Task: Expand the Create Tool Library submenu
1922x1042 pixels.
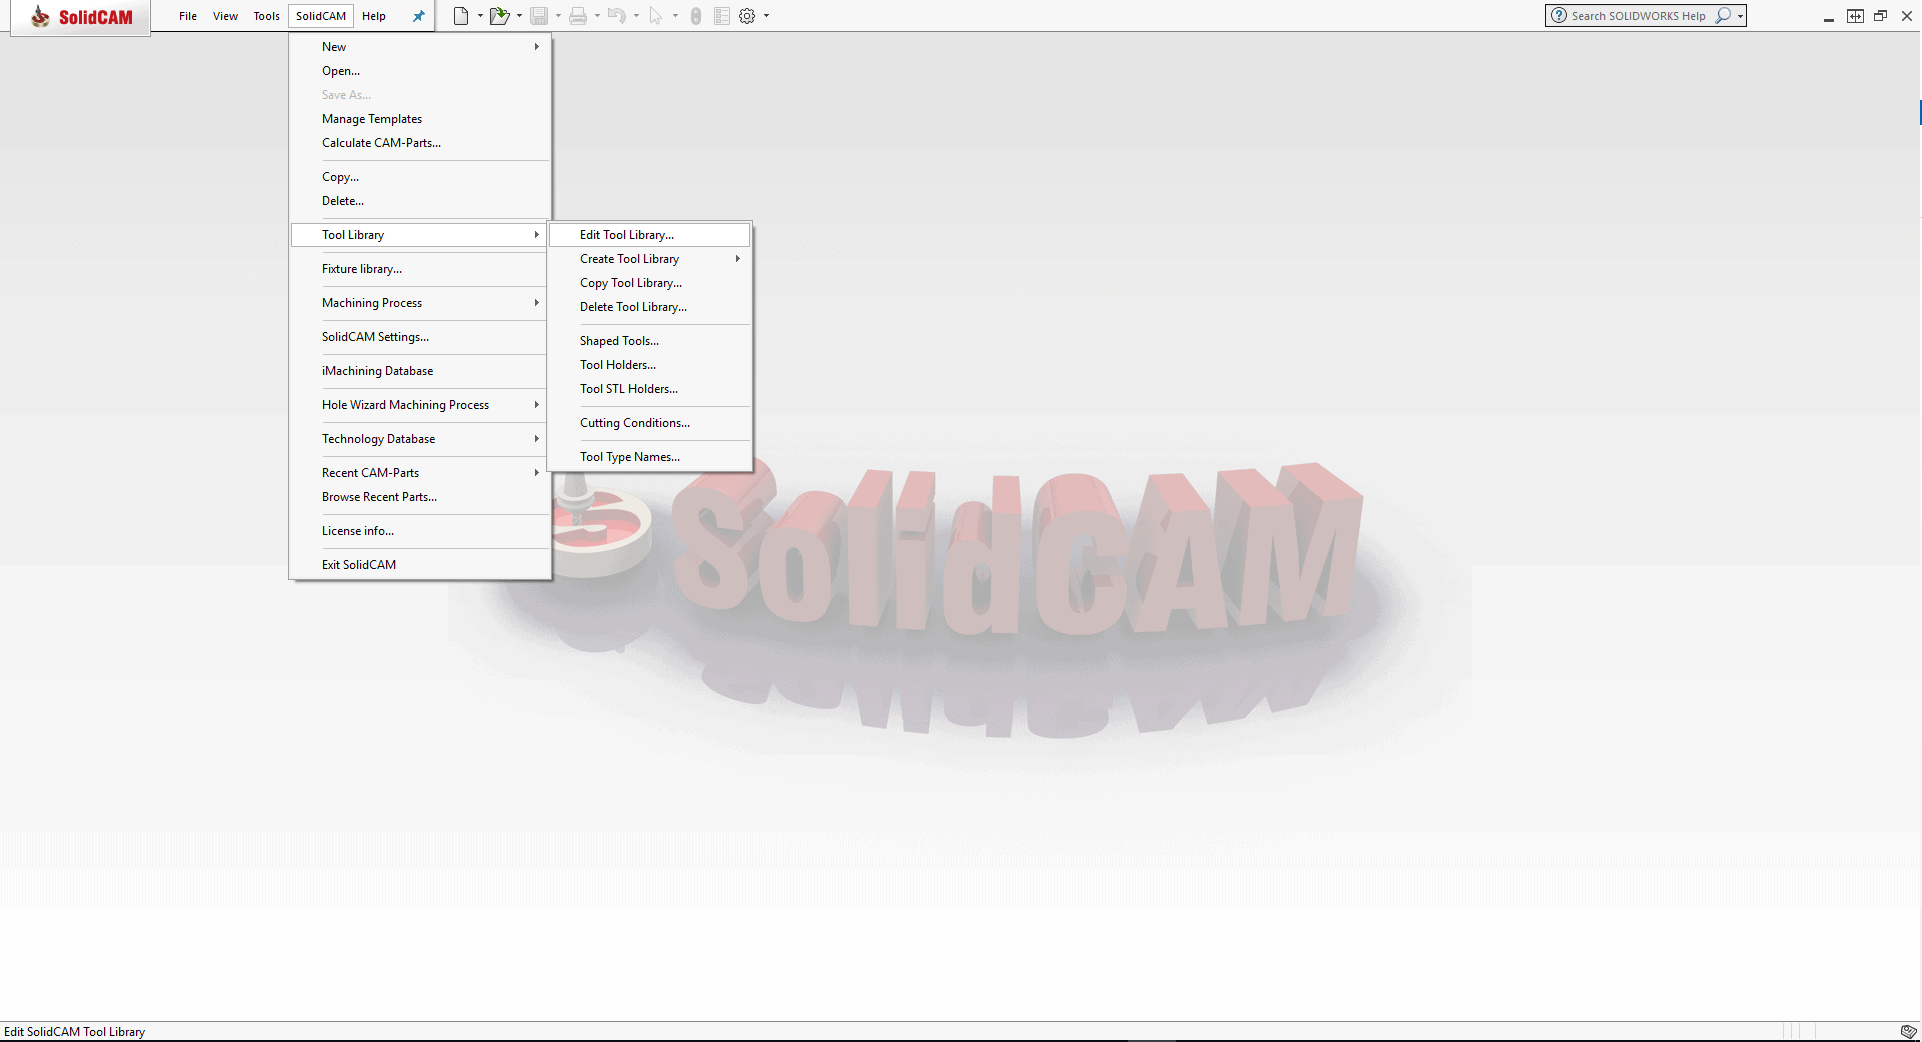Action: click(x=650, y=259)
